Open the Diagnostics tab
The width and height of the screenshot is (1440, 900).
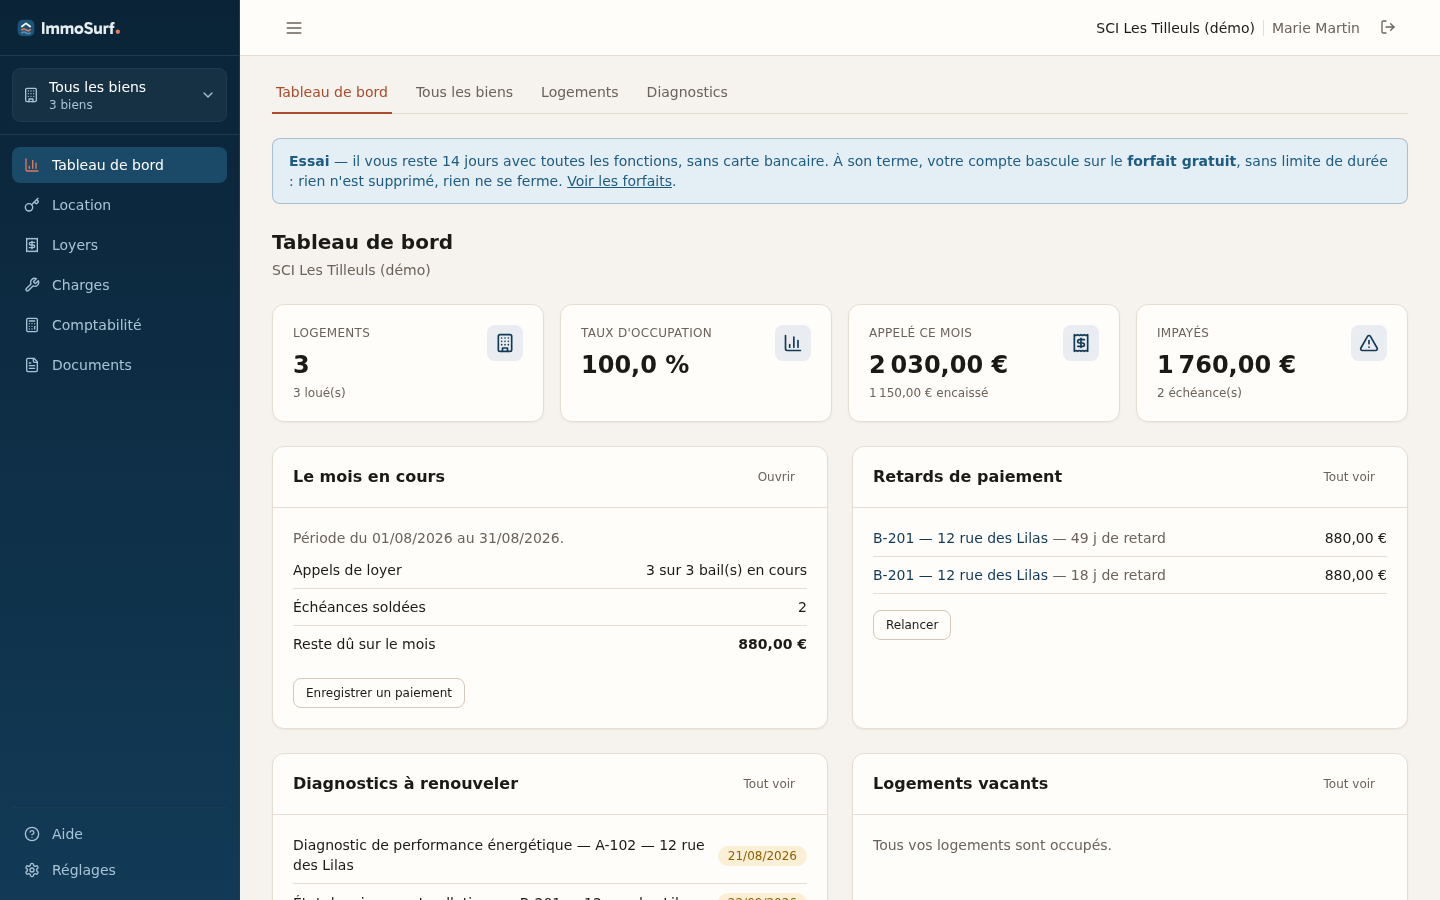click(687, 92)
